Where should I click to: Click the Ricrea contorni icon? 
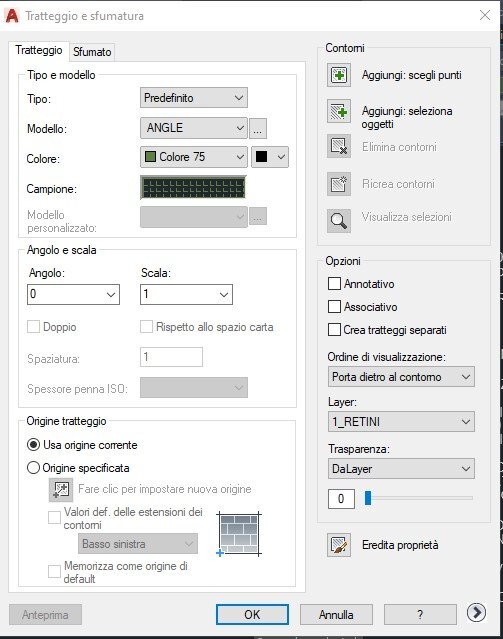pos(339,184)
